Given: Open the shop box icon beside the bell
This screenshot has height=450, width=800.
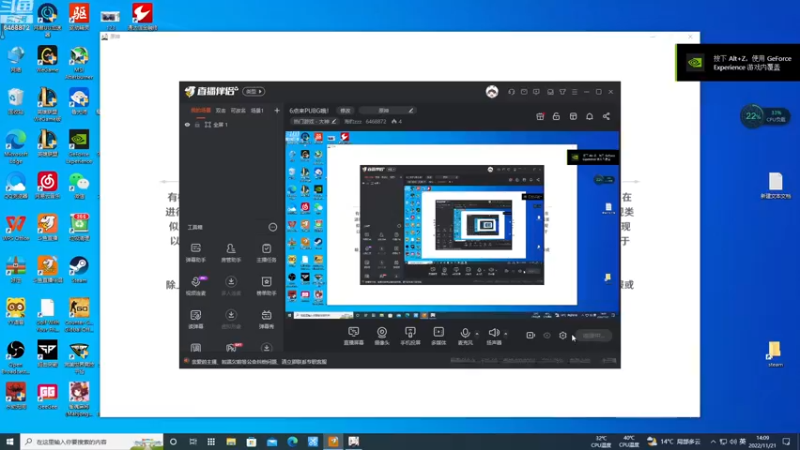Looking at the screenshot, I should [573, 116].
